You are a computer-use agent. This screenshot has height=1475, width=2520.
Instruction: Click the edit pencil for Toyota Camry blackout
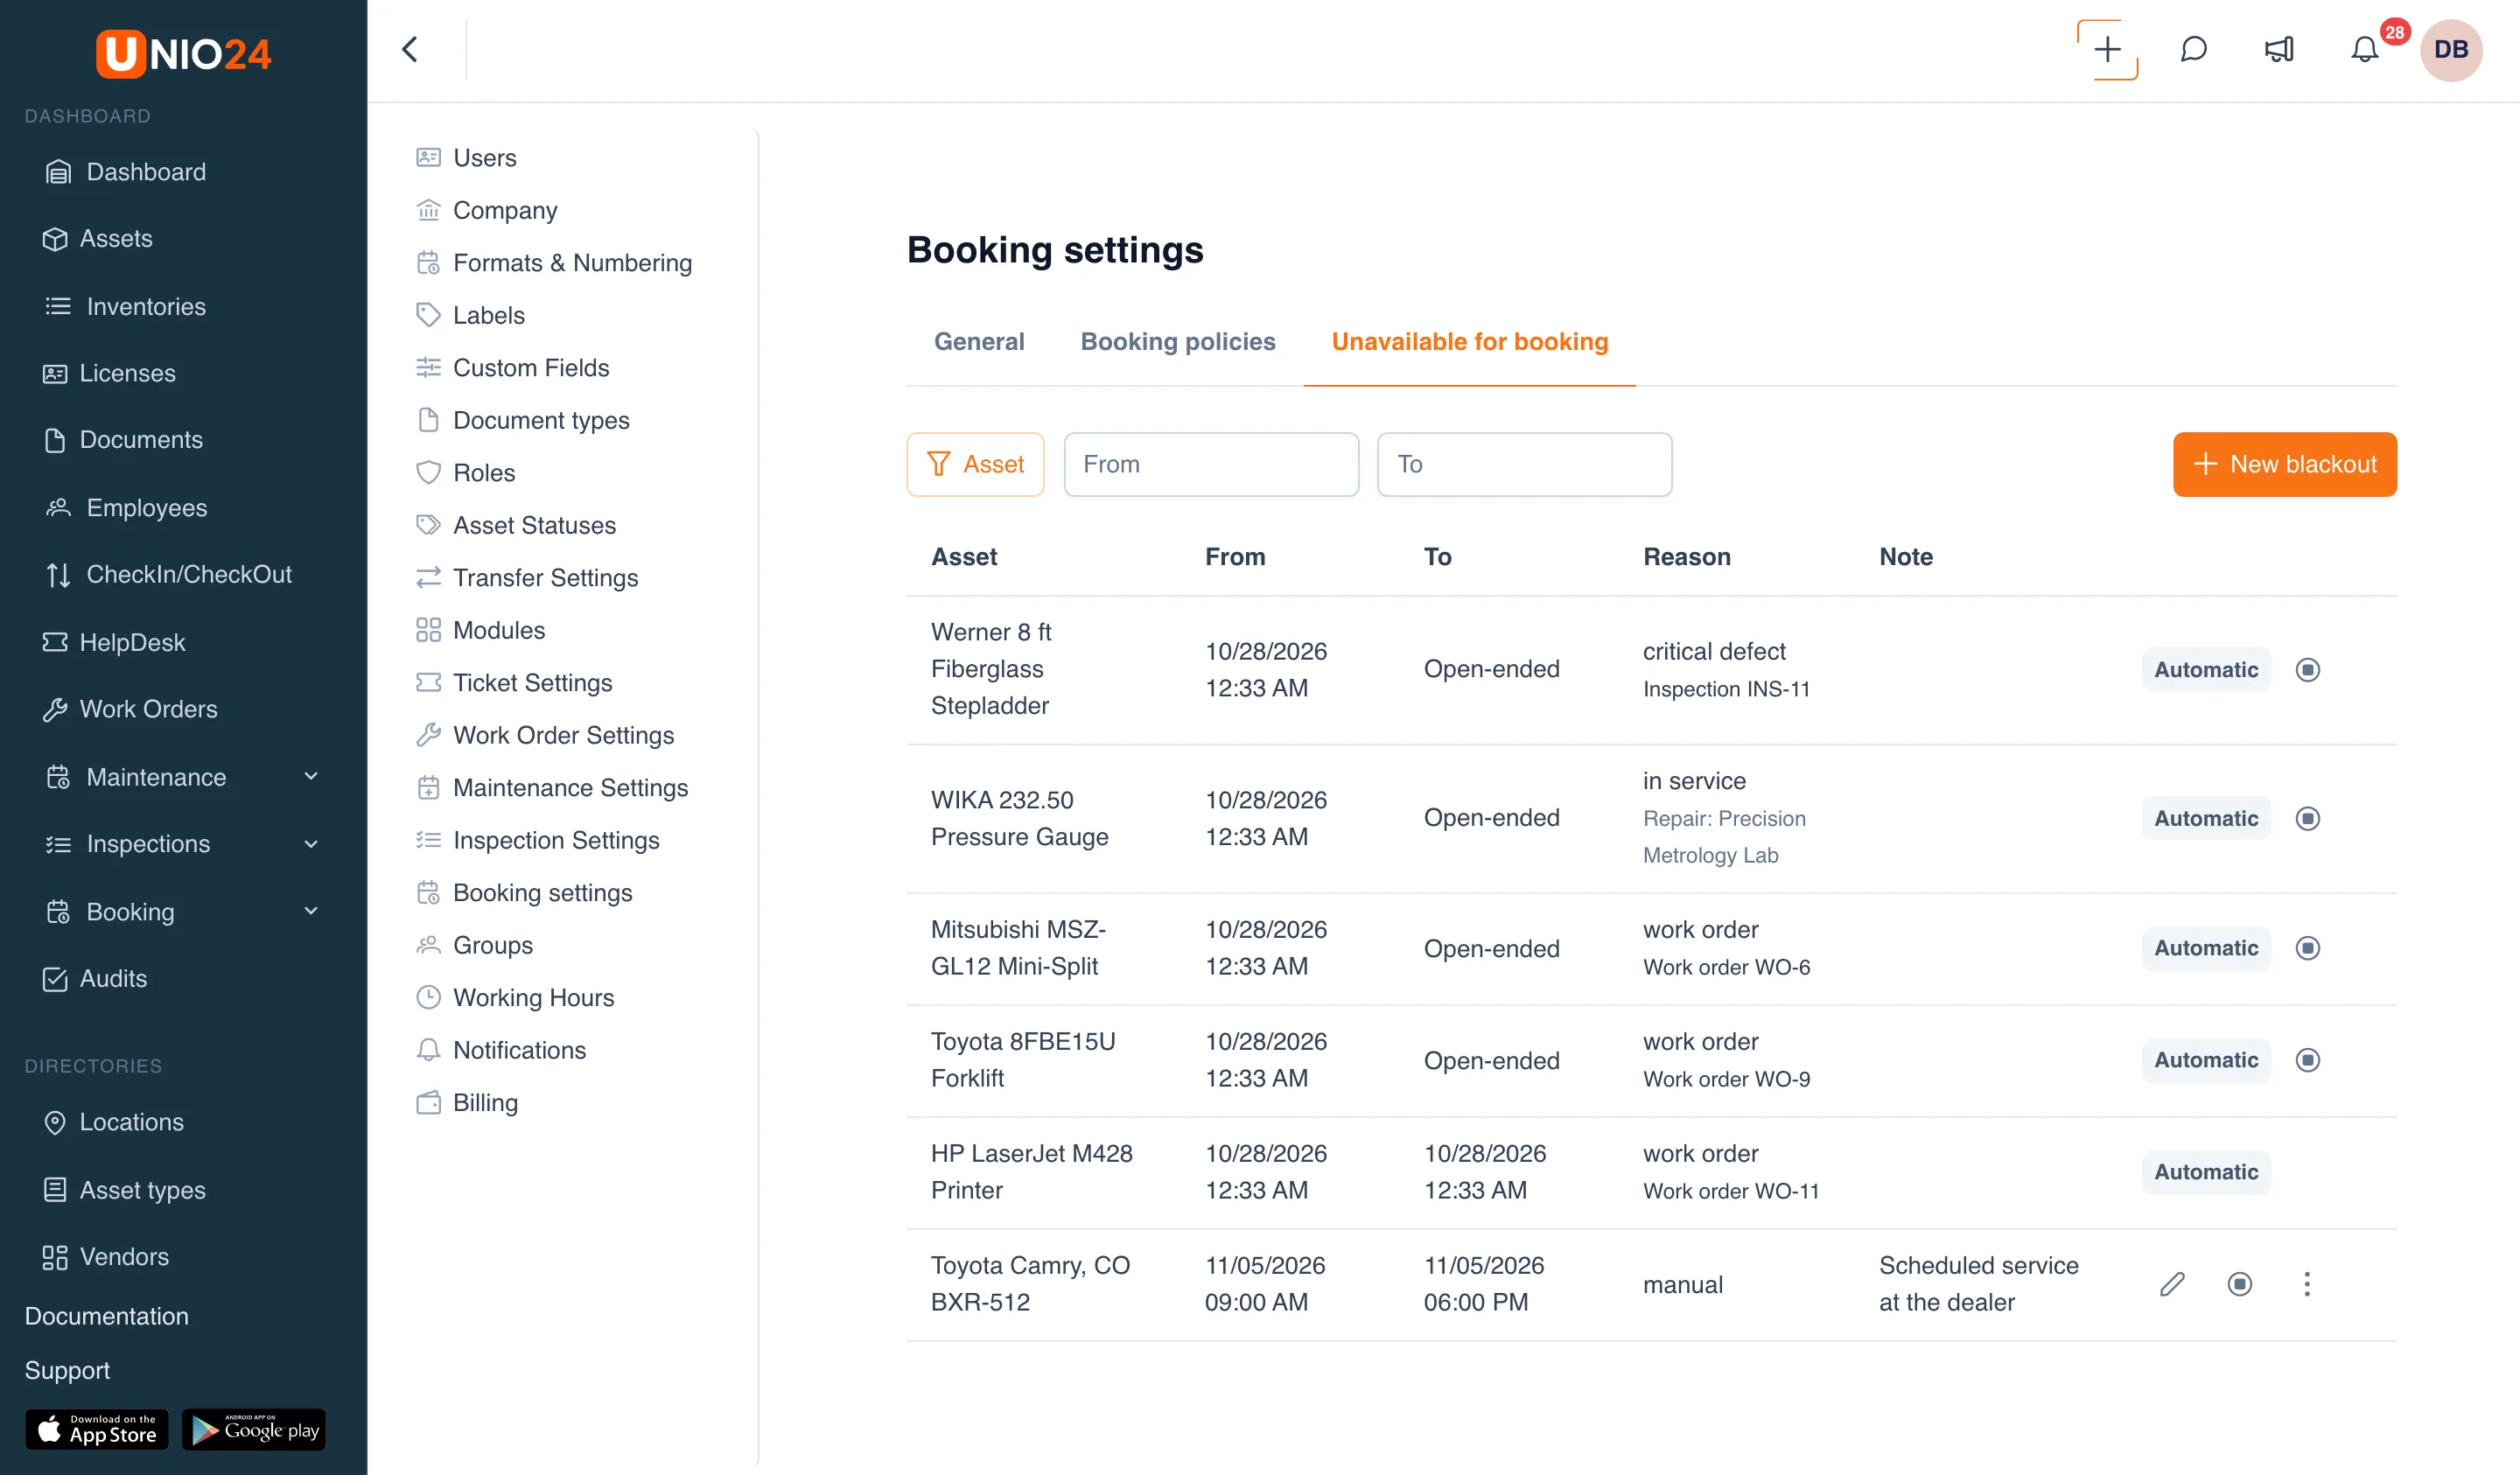[2172, 1284]
